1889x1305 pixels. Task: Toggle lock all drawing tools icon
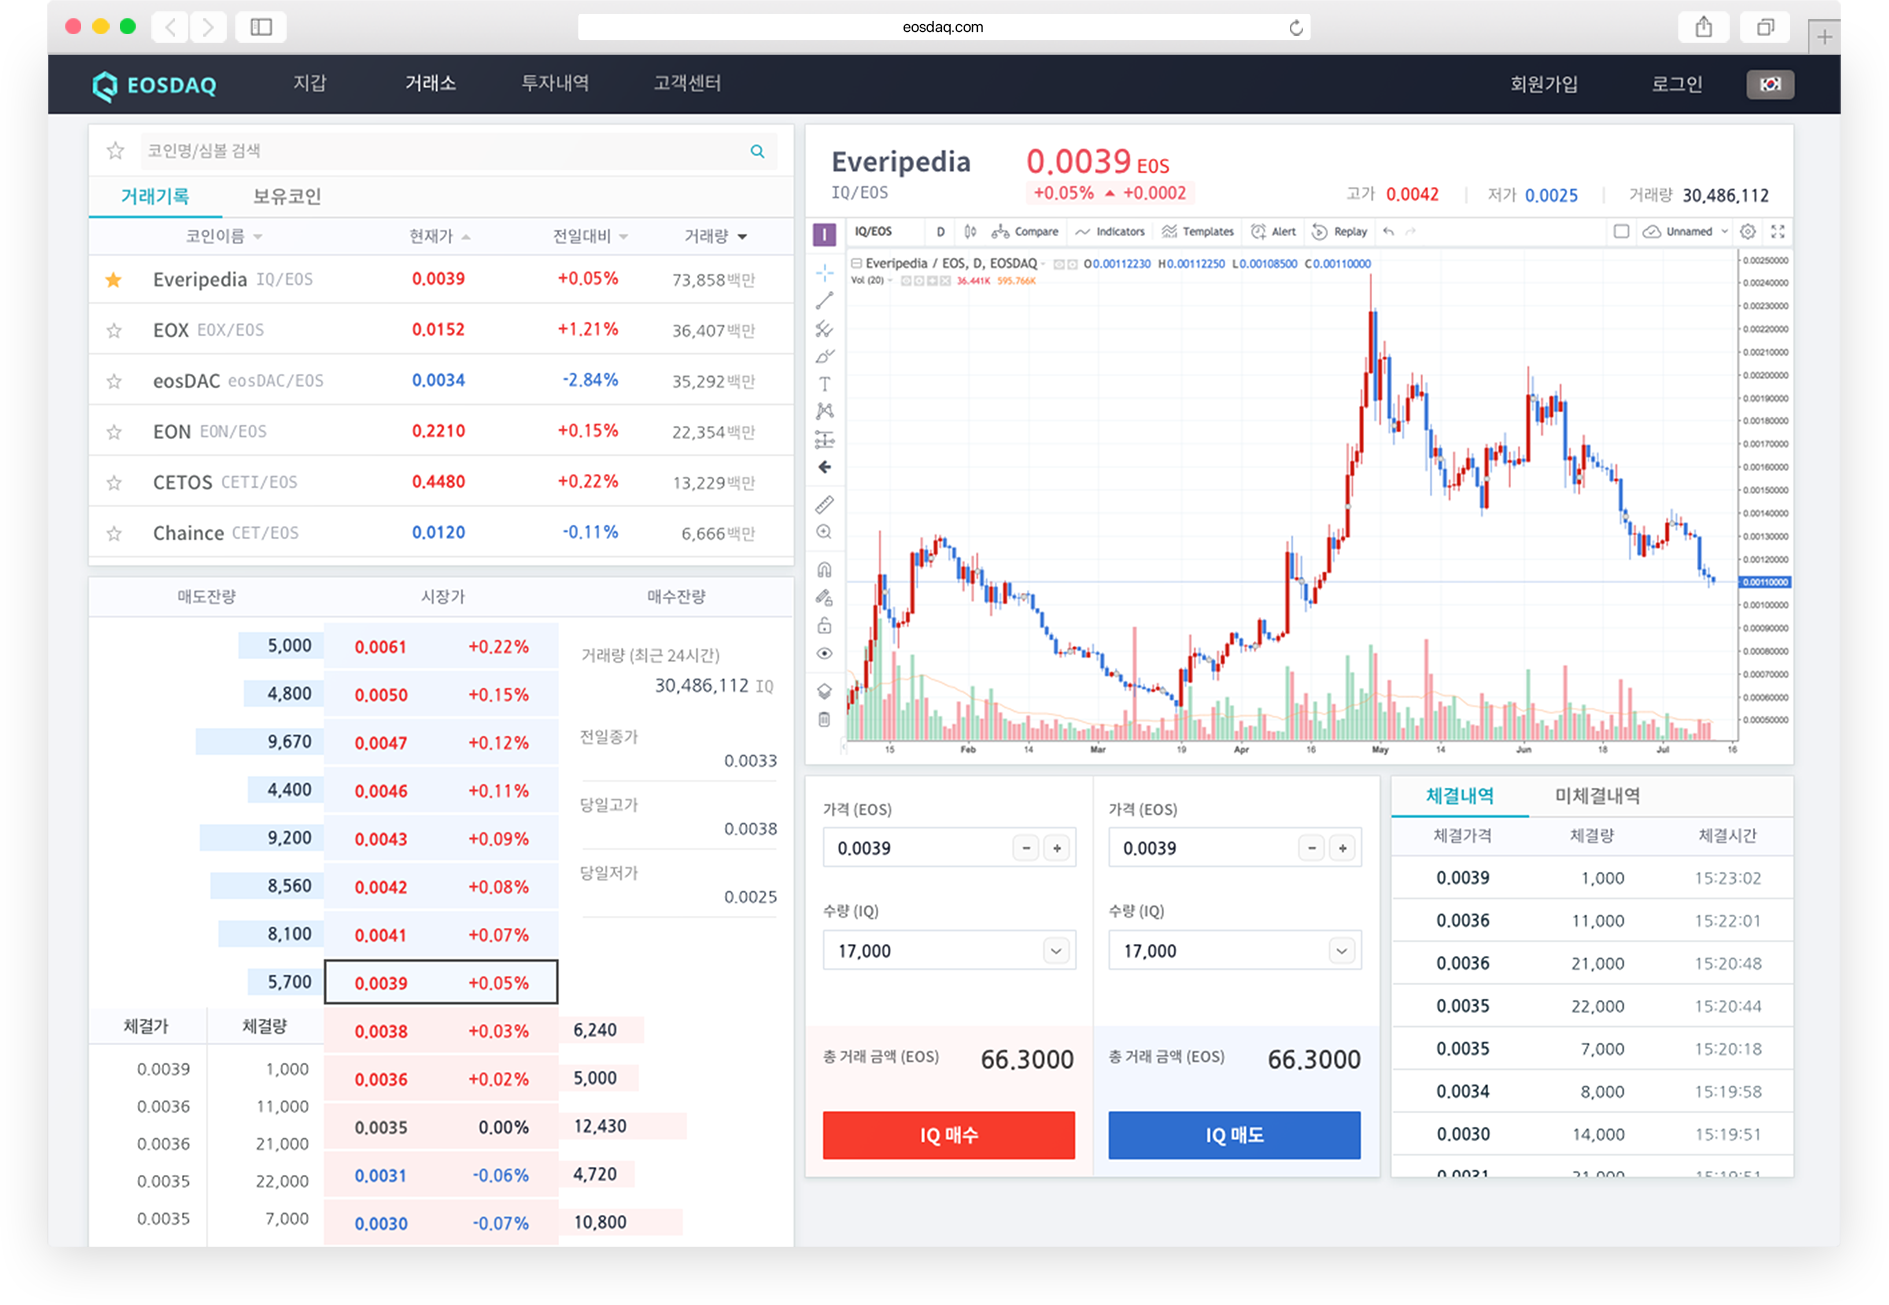(x=824, y=626)
